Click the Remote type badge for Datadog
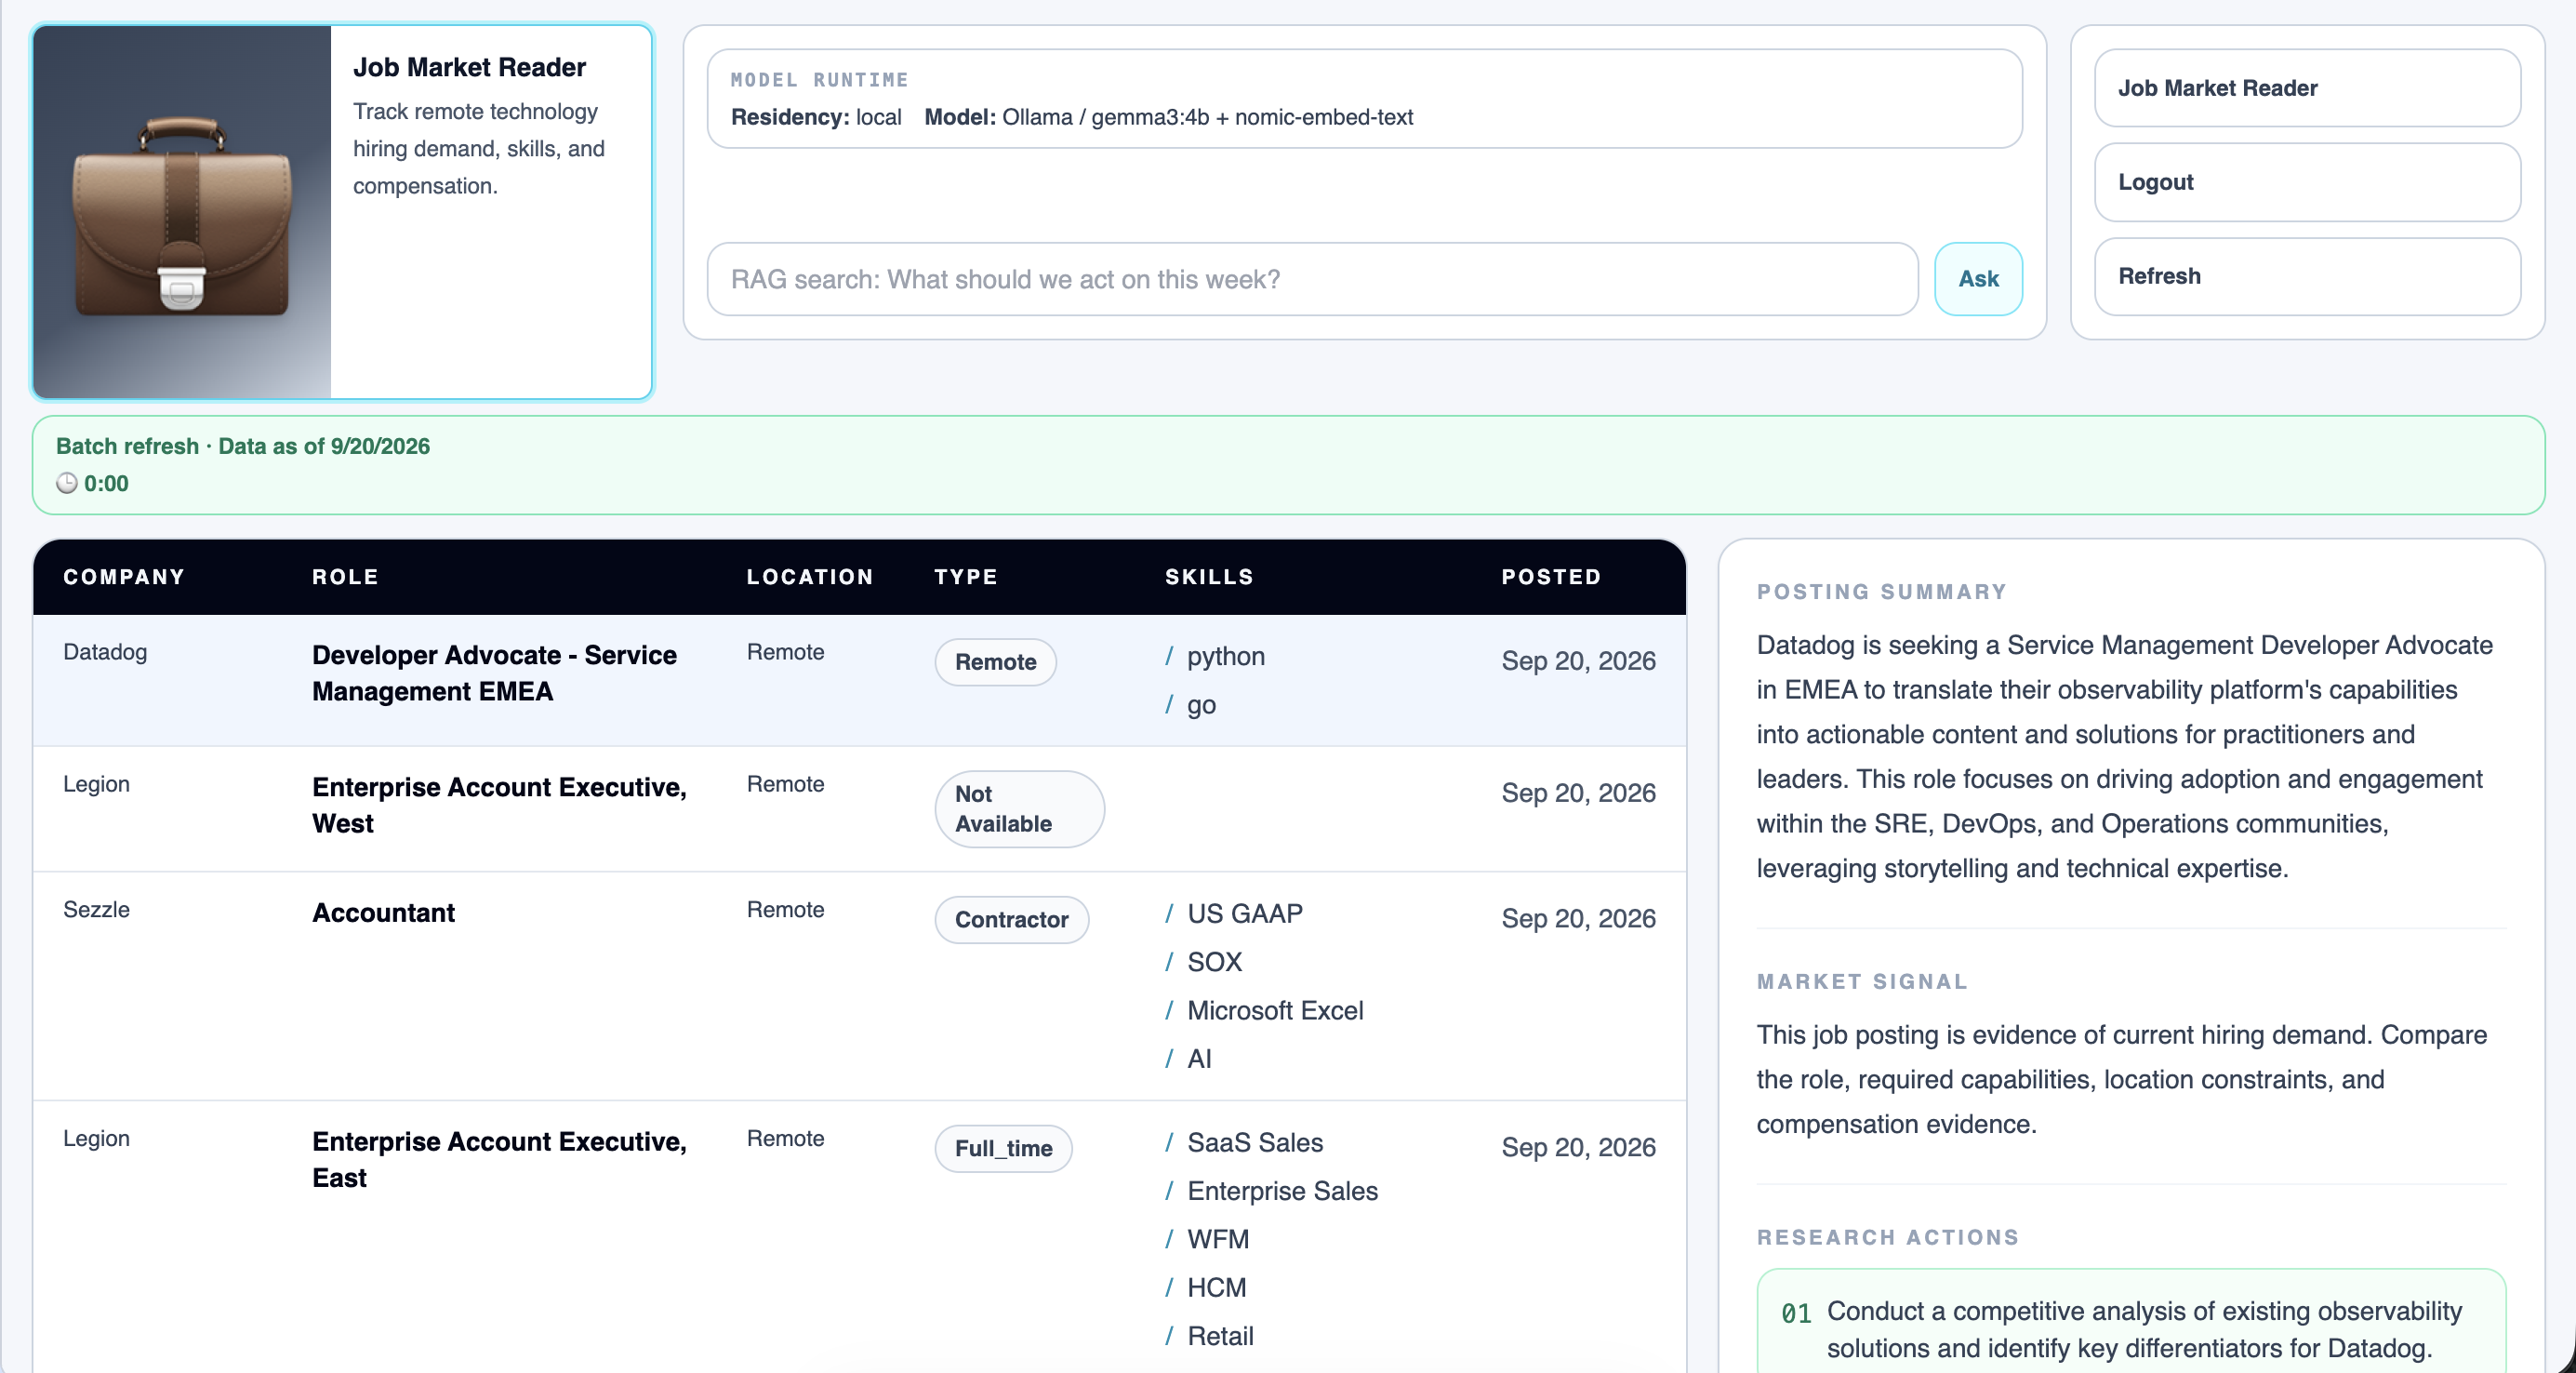The image size is (2576, 1373). click(995, 662)
